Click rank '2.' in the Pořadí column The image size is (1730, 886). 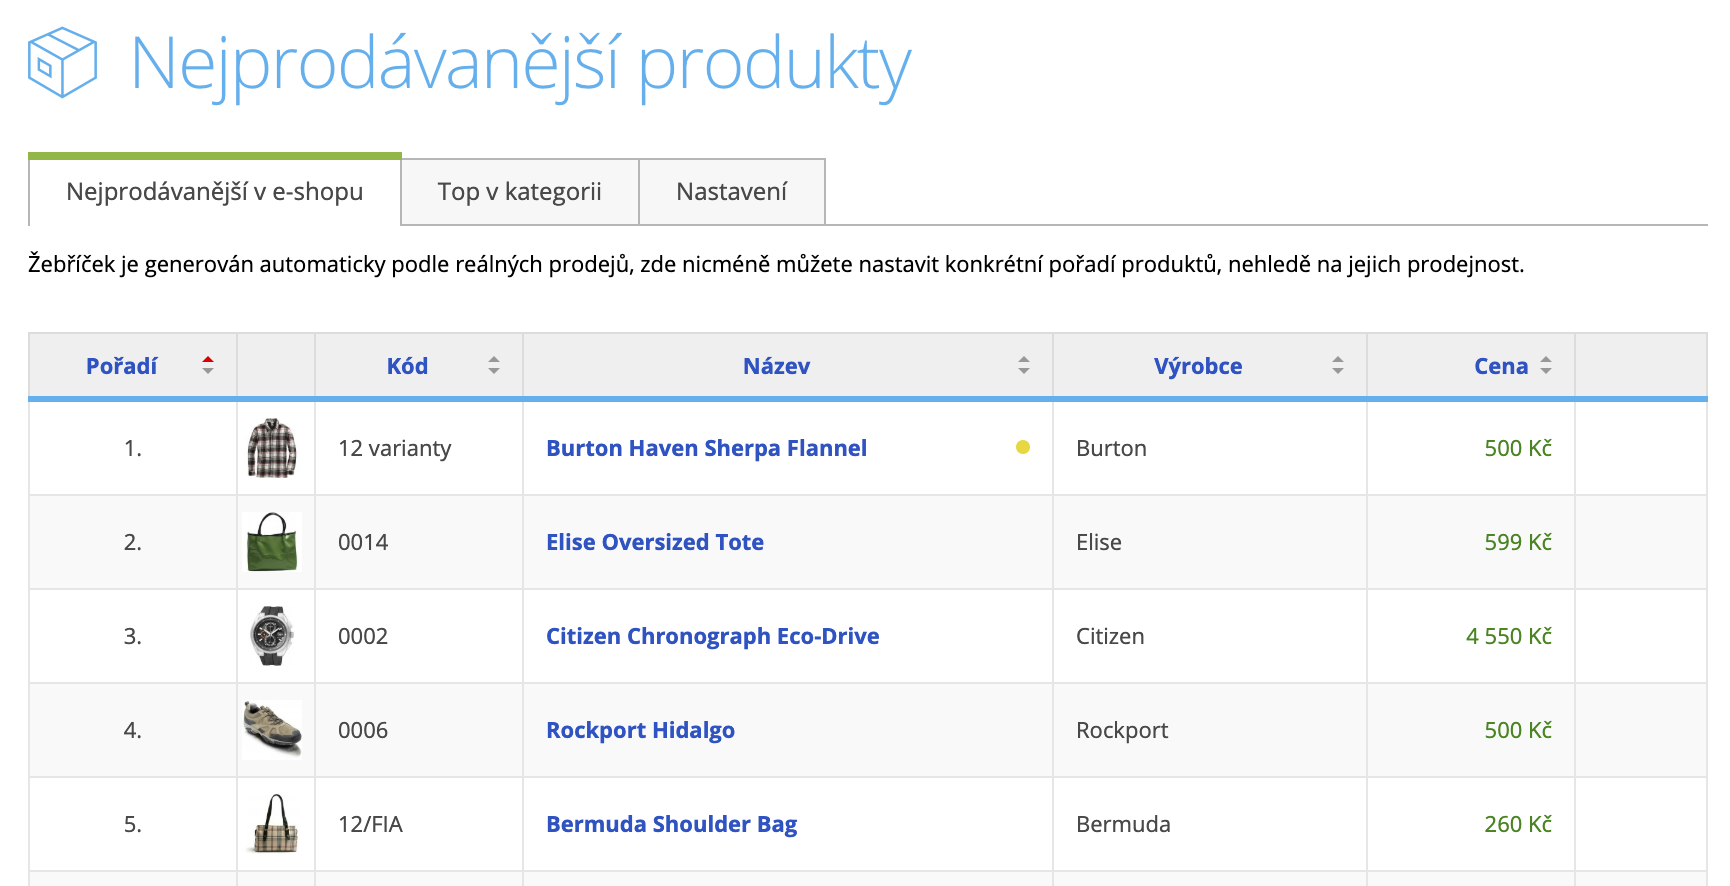[133, 542]
